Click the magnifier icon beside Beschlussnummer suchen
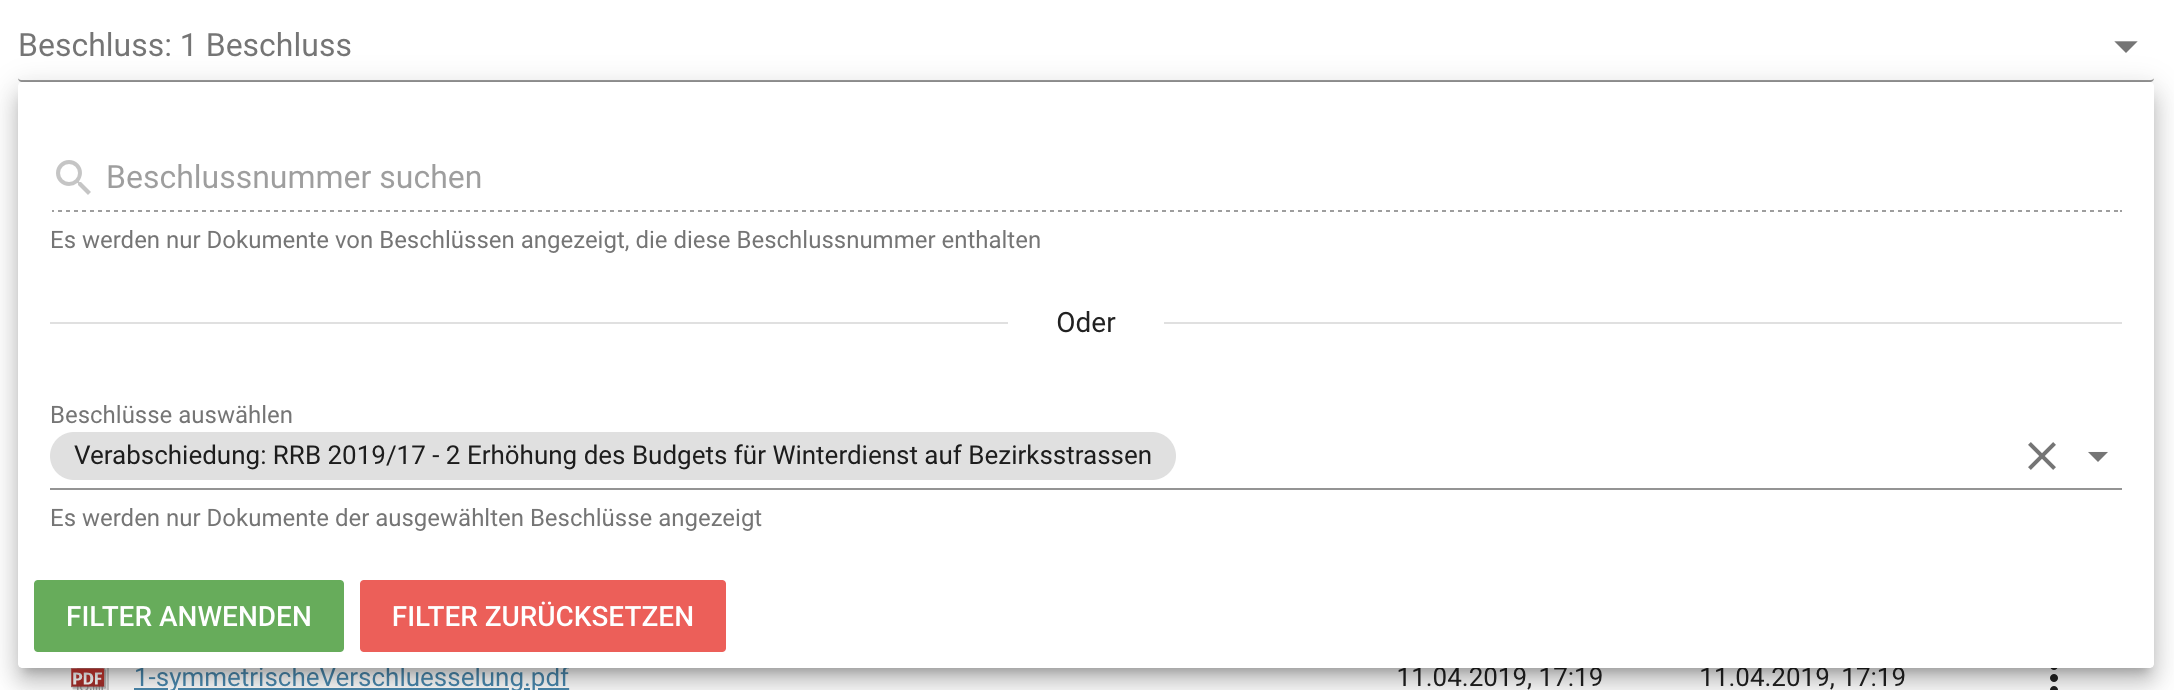This screenshot has width=2174, height=690. (x=72, y=177)
